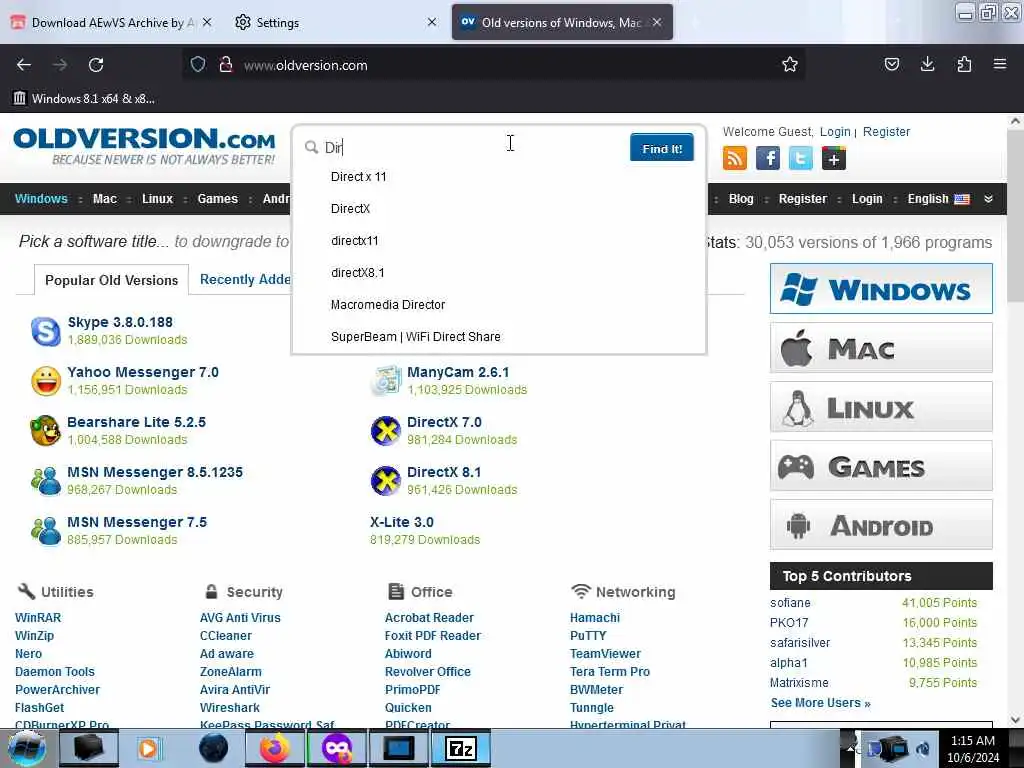
Task: Select the Popular Old Versions tab
Action: [111, 280]
